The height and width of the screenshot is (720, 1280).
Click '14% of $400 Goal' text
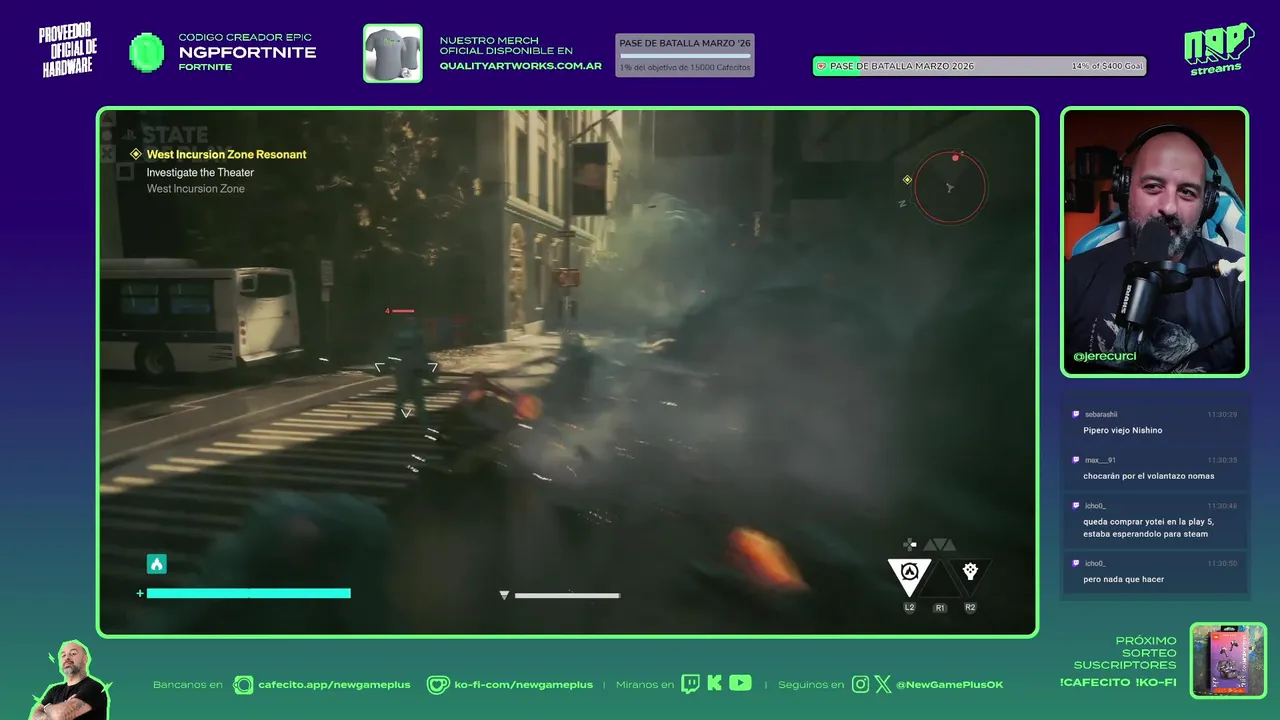pyautogui.click(x=1107, y=66)
